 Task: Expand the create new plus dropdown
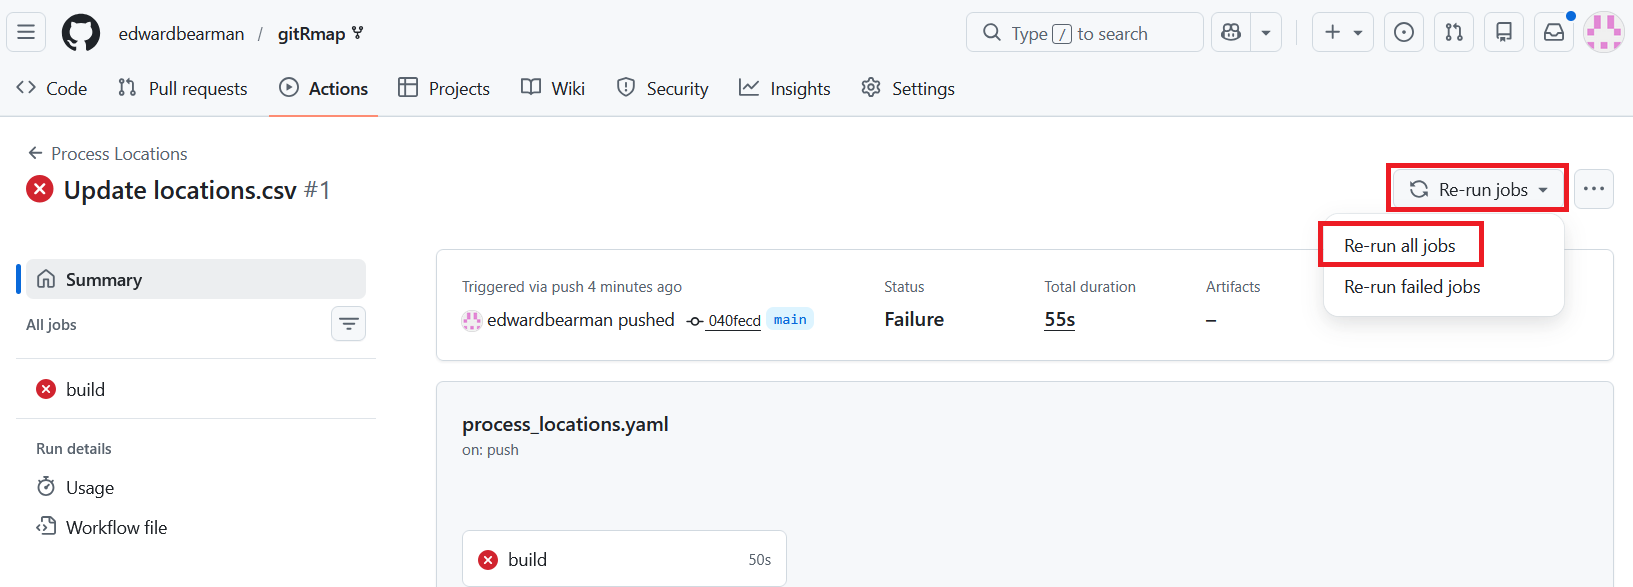point(1343,33)
